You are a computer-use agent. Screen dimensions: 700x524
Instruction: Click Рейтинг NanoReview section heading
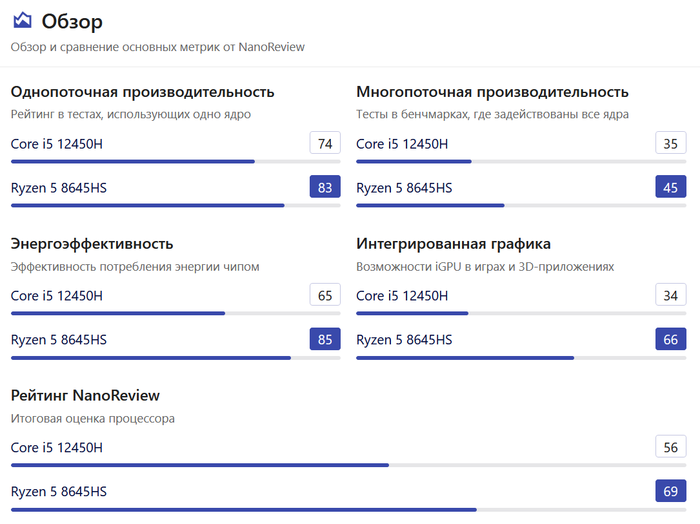(x=85, y=396)
